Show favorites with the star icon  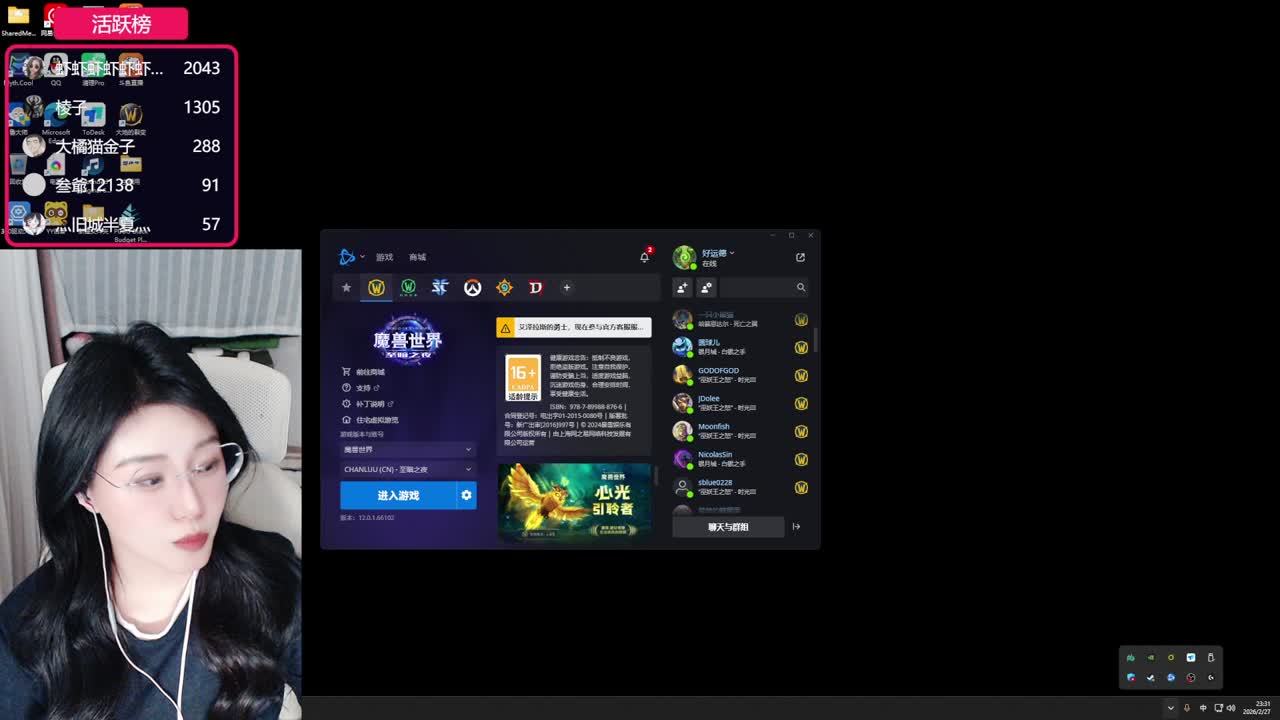pyautogui.click(x=346, y=287)
